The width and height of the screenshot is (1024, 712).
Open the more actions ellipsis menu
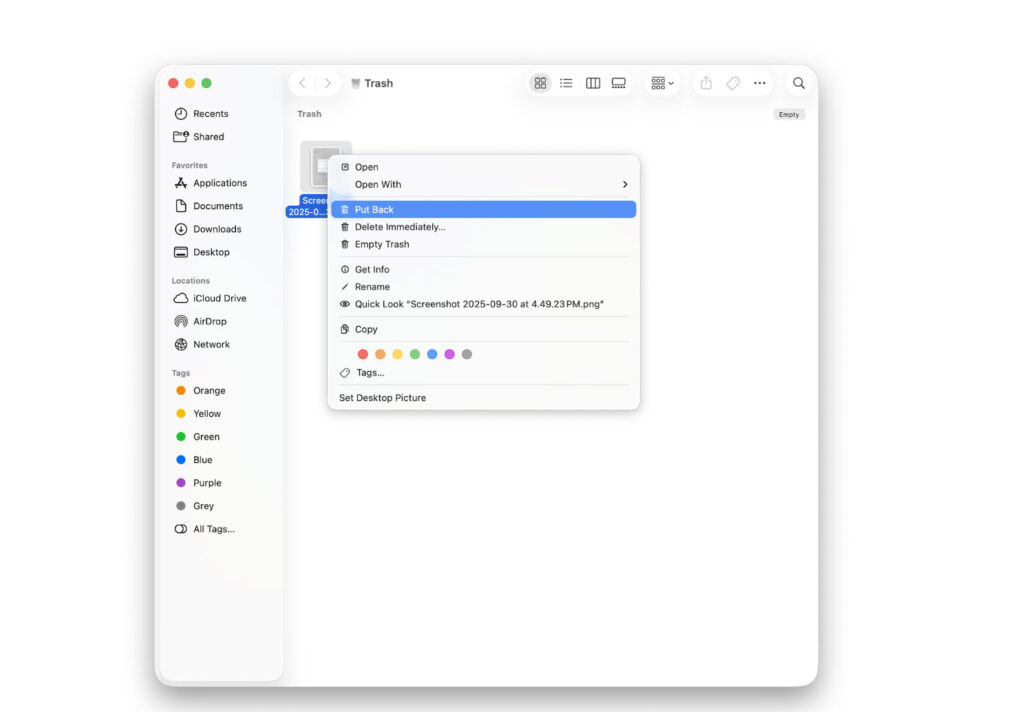(x=760, y=83)
